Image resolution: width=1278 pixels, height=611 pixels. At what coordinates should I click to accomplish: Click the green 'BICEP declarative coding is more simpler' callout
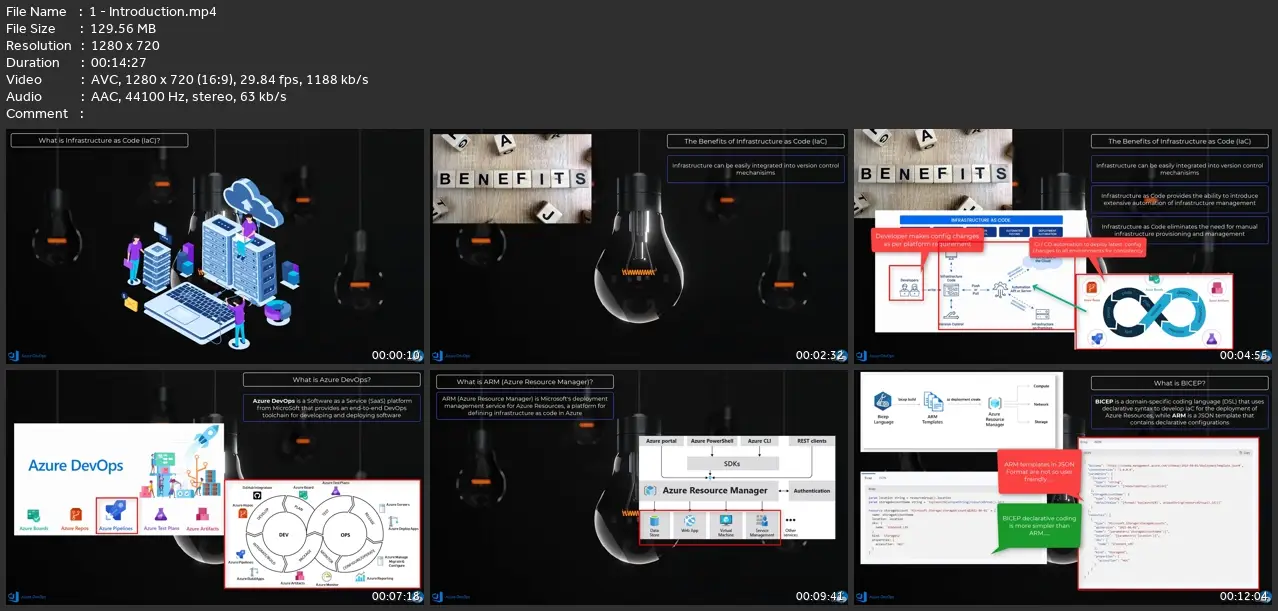point(1039,526)
